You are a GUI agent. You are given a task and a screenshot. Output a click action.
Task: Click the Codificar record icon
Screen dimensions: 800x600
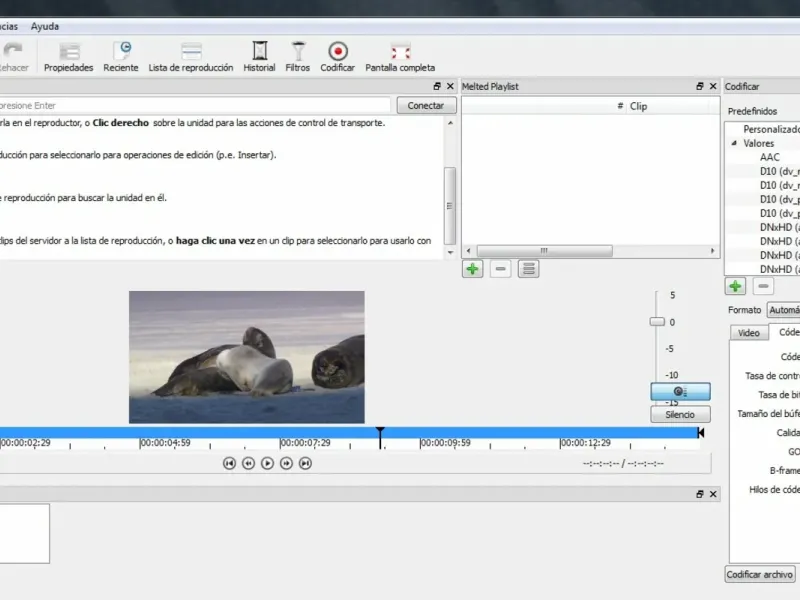click(x=338, y=56)
